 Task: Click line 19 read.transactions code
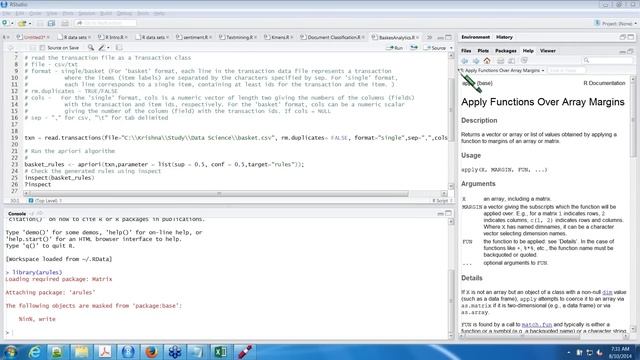(x=236, y=138)
